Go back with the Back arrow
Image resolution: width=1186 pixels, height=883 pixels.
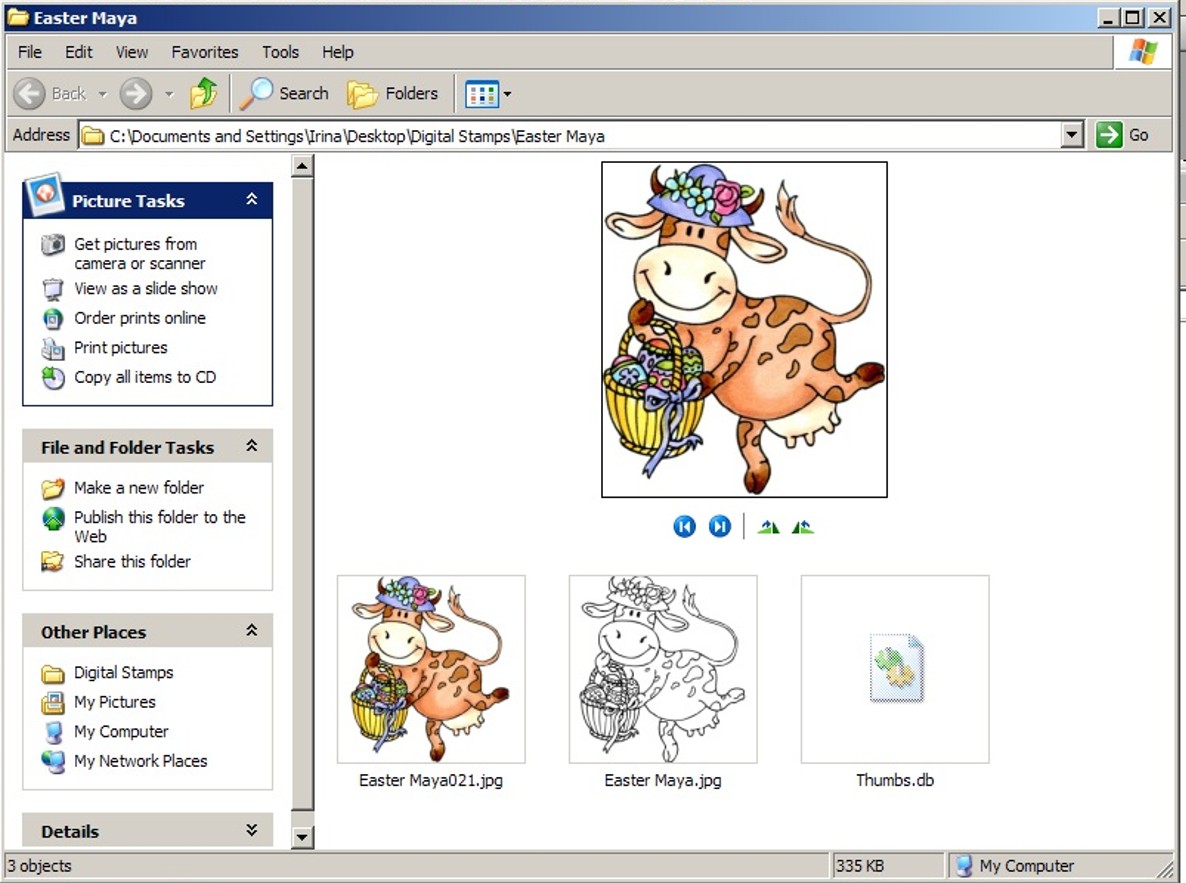click(30, 94)
